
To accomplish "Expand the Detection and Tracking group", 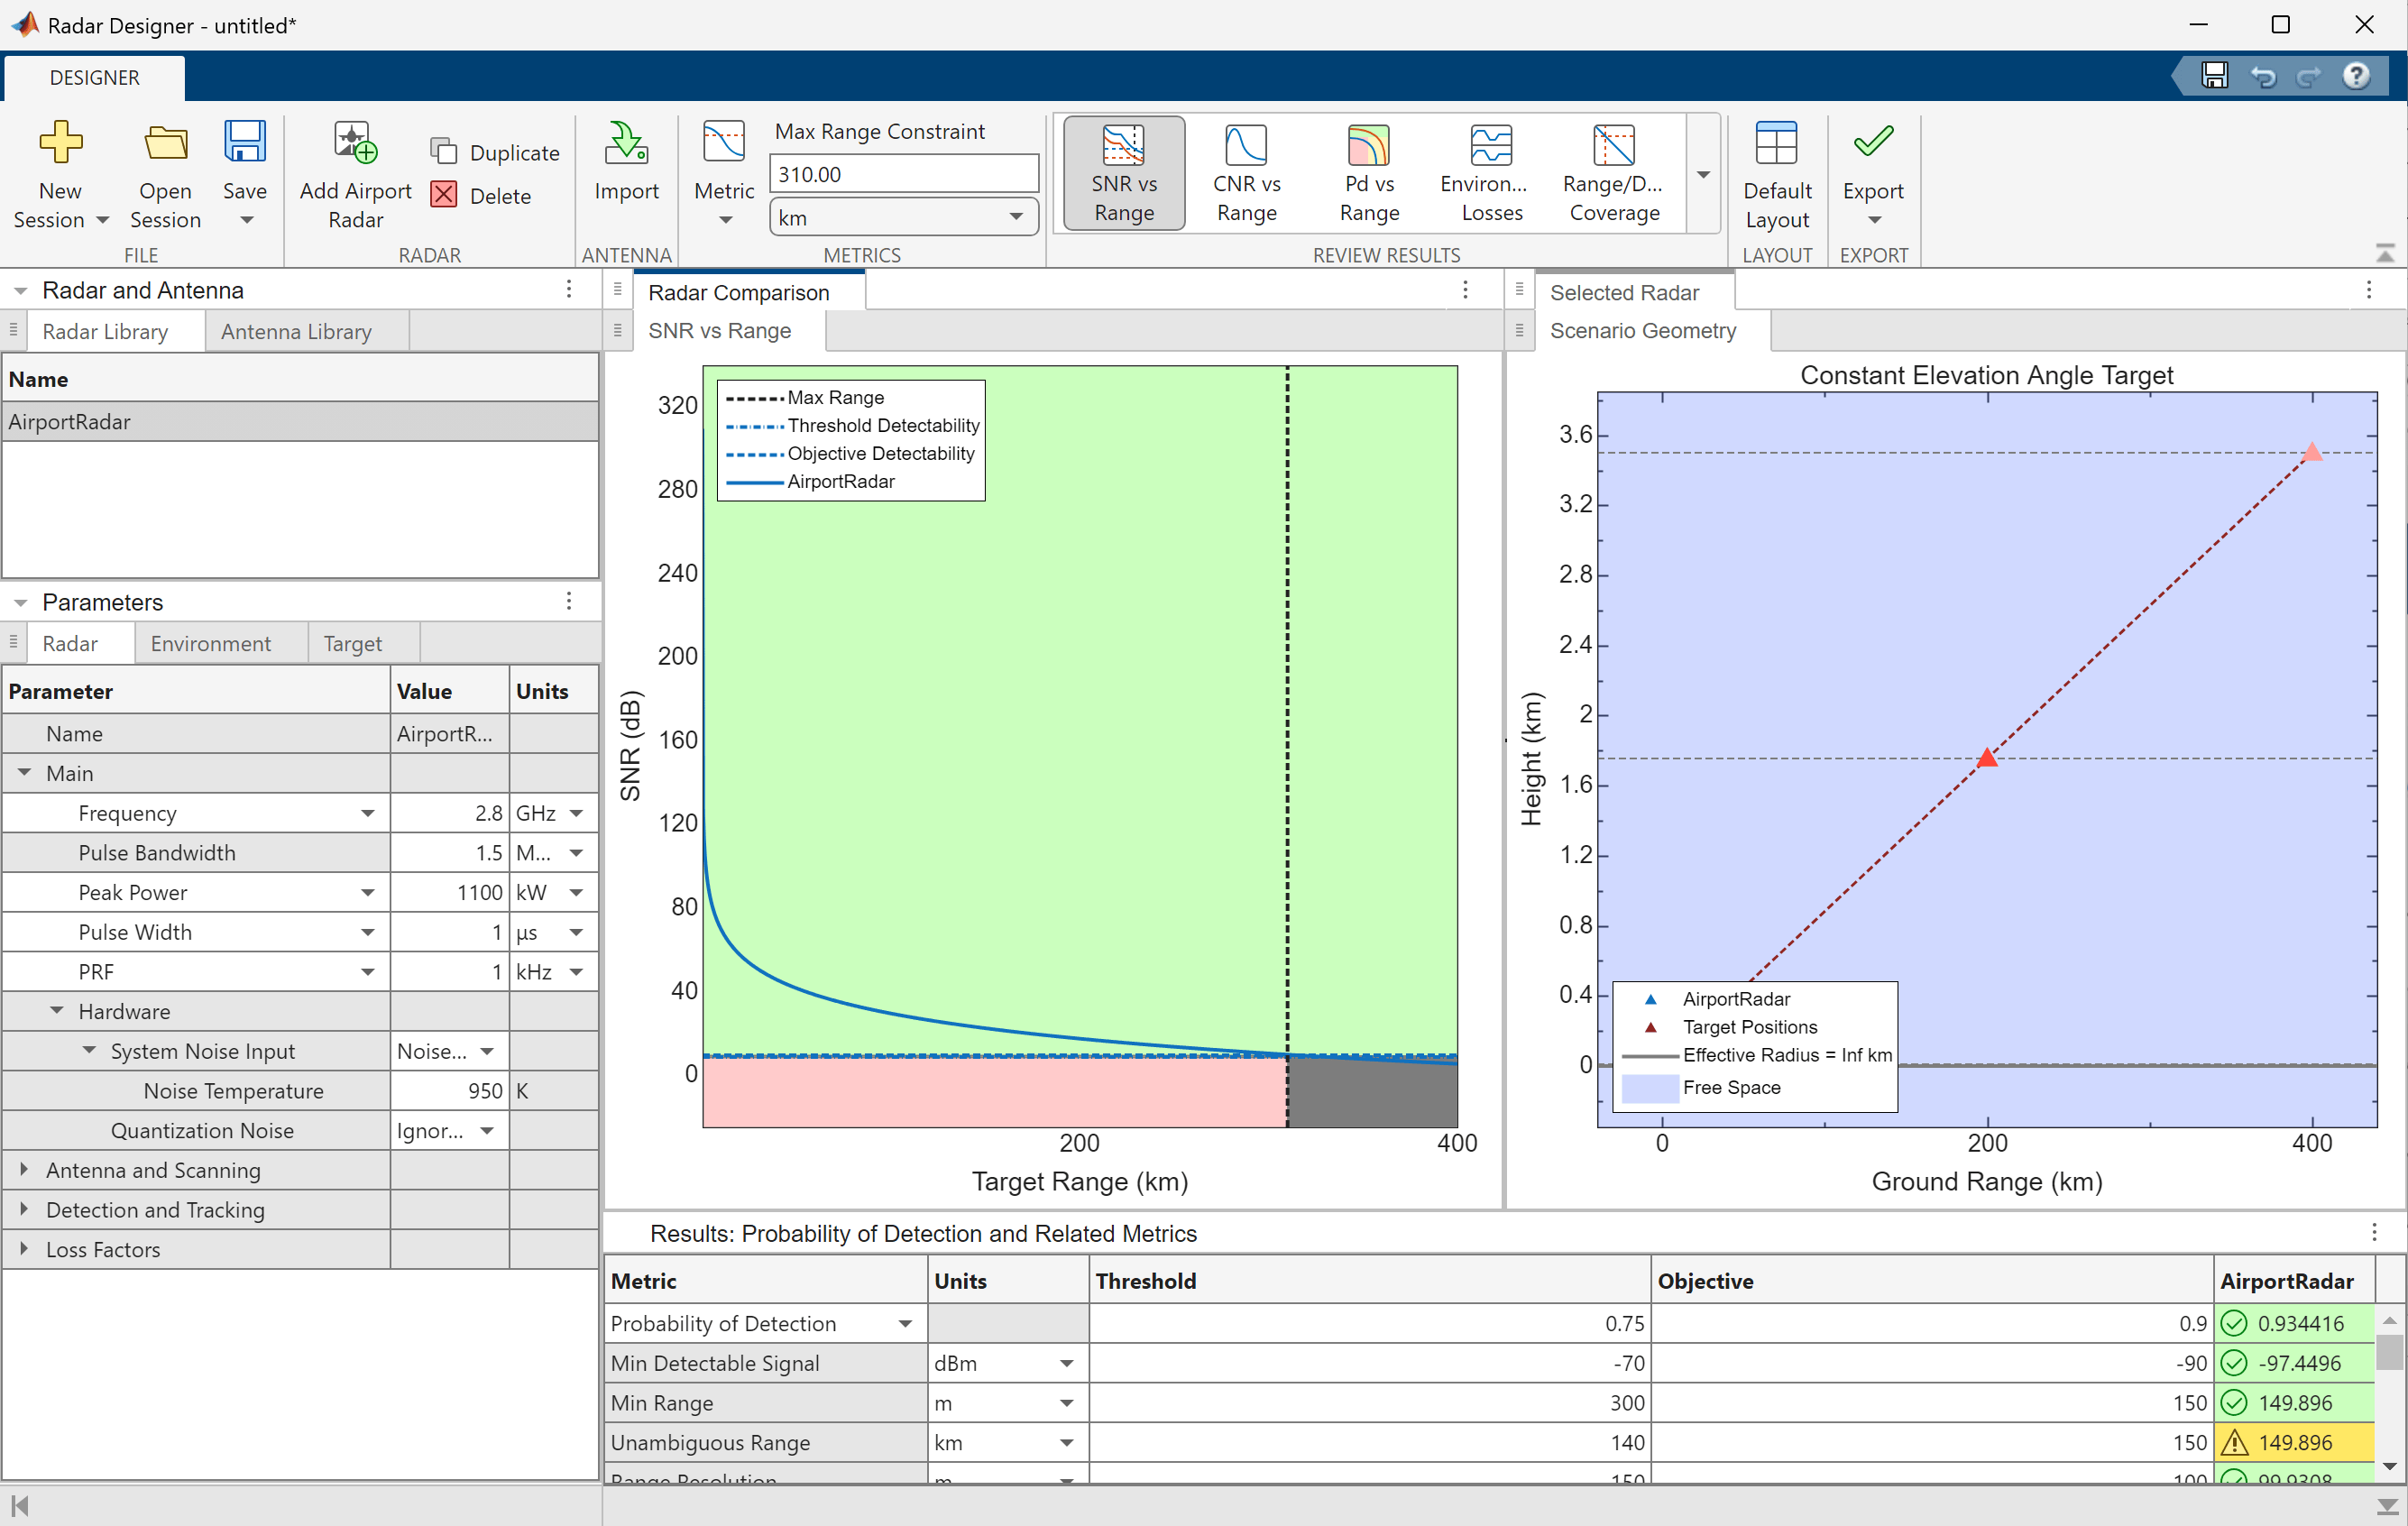I will 24,1210.
